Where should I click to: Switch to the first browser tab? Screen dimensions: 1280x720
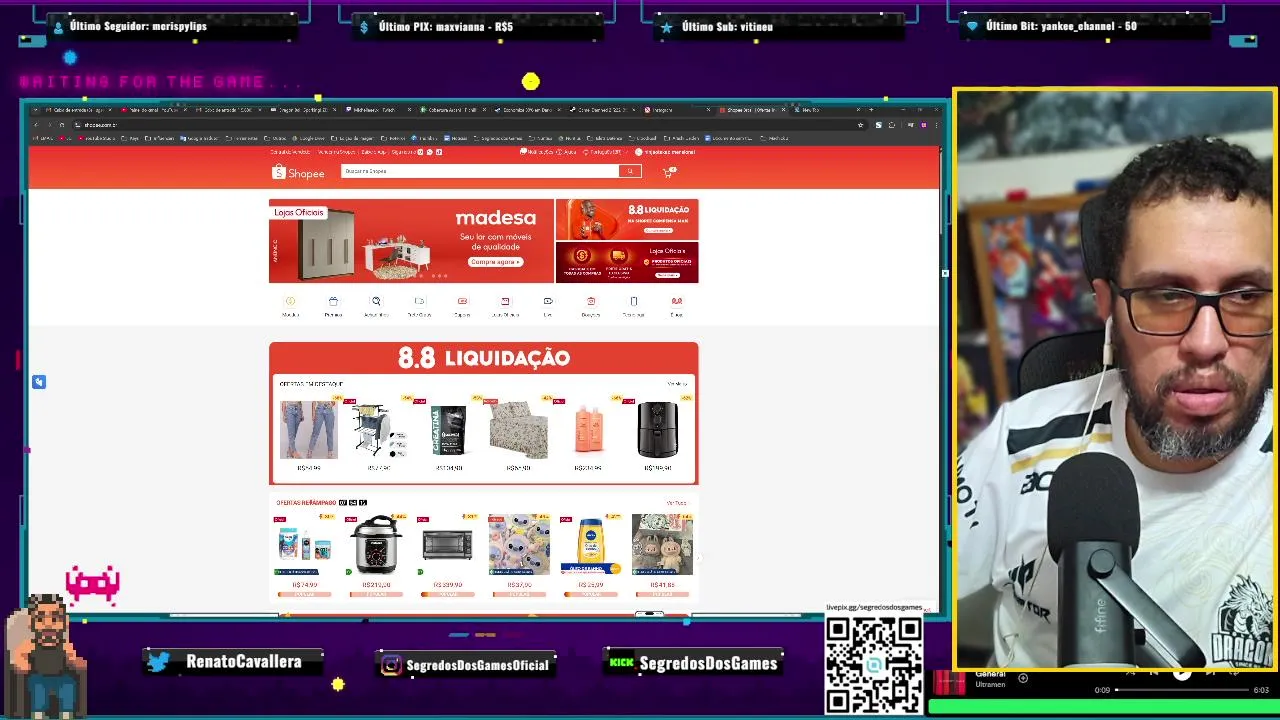[x=78, y=110]
